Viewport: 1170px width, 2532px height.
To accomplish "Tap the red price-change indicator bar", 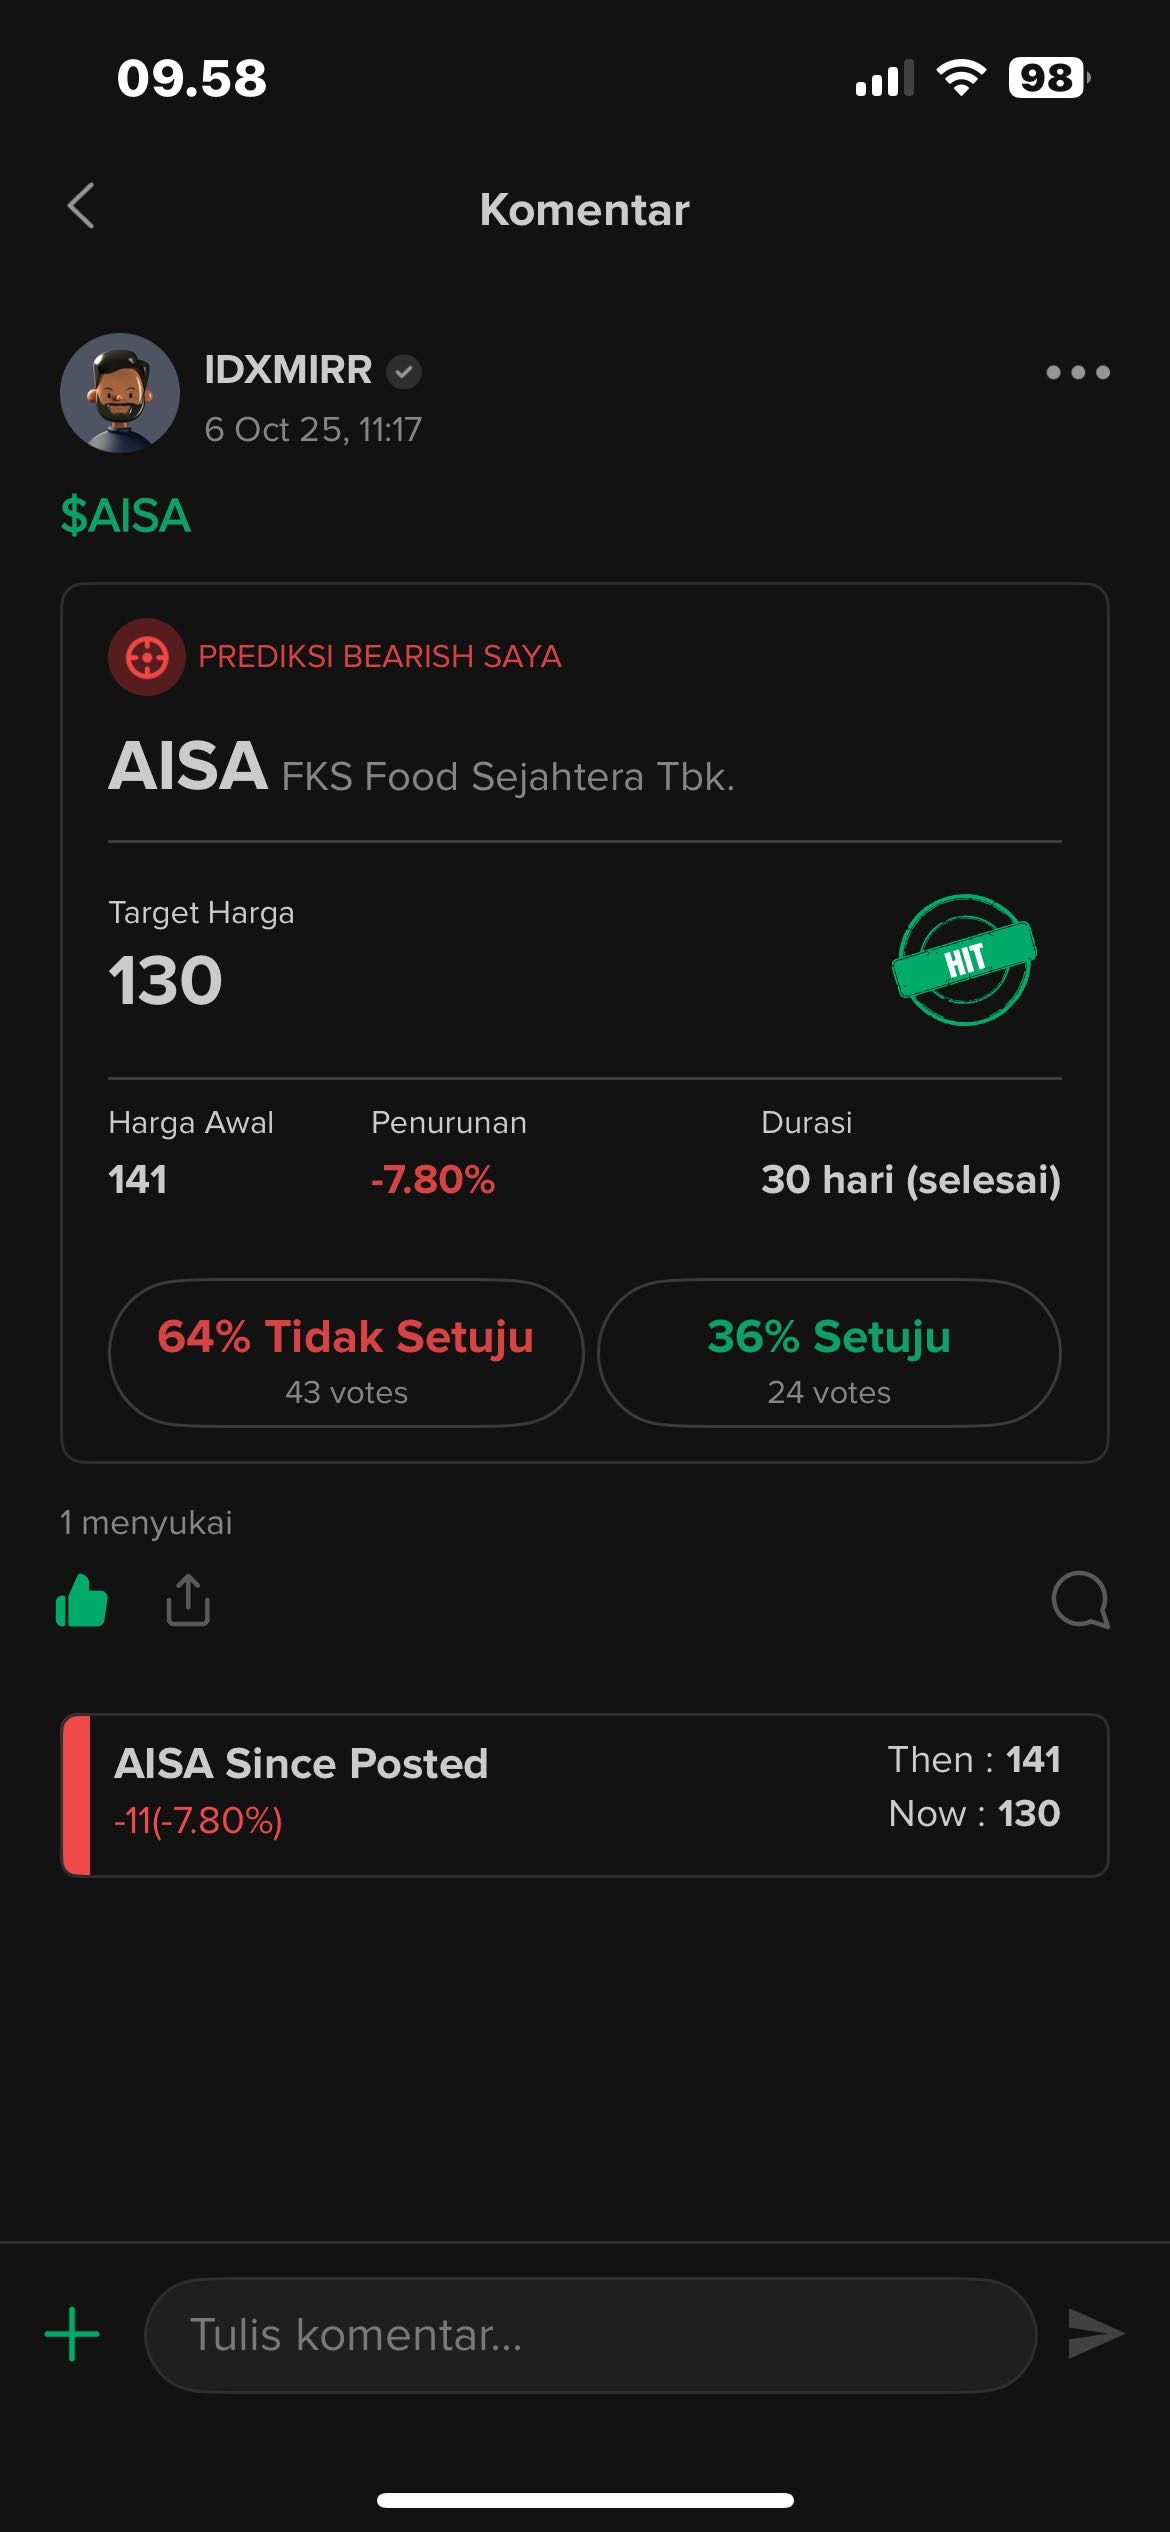I will click(x=76, y=1795).
